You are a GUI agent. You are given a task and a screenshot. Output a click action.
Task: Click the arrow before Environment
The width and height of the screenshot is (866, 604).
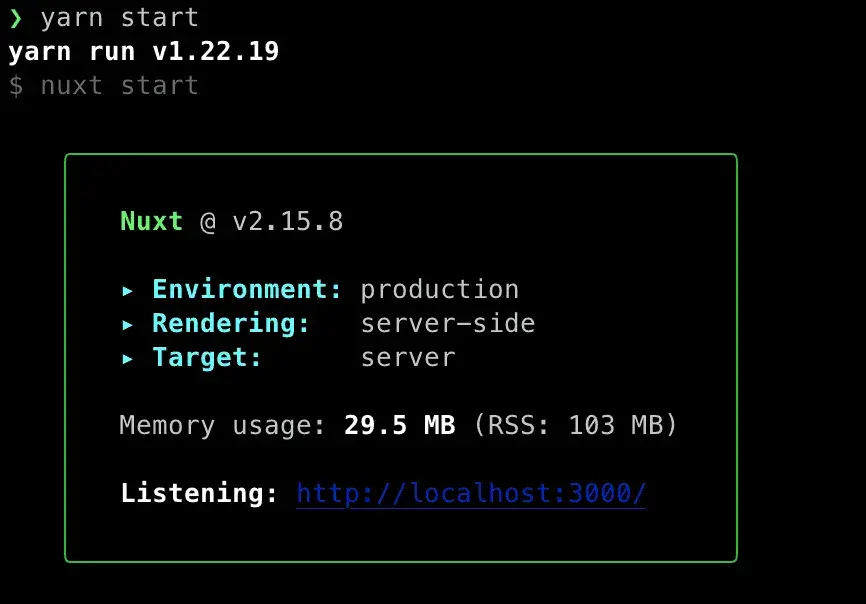[x=128, y=291]
